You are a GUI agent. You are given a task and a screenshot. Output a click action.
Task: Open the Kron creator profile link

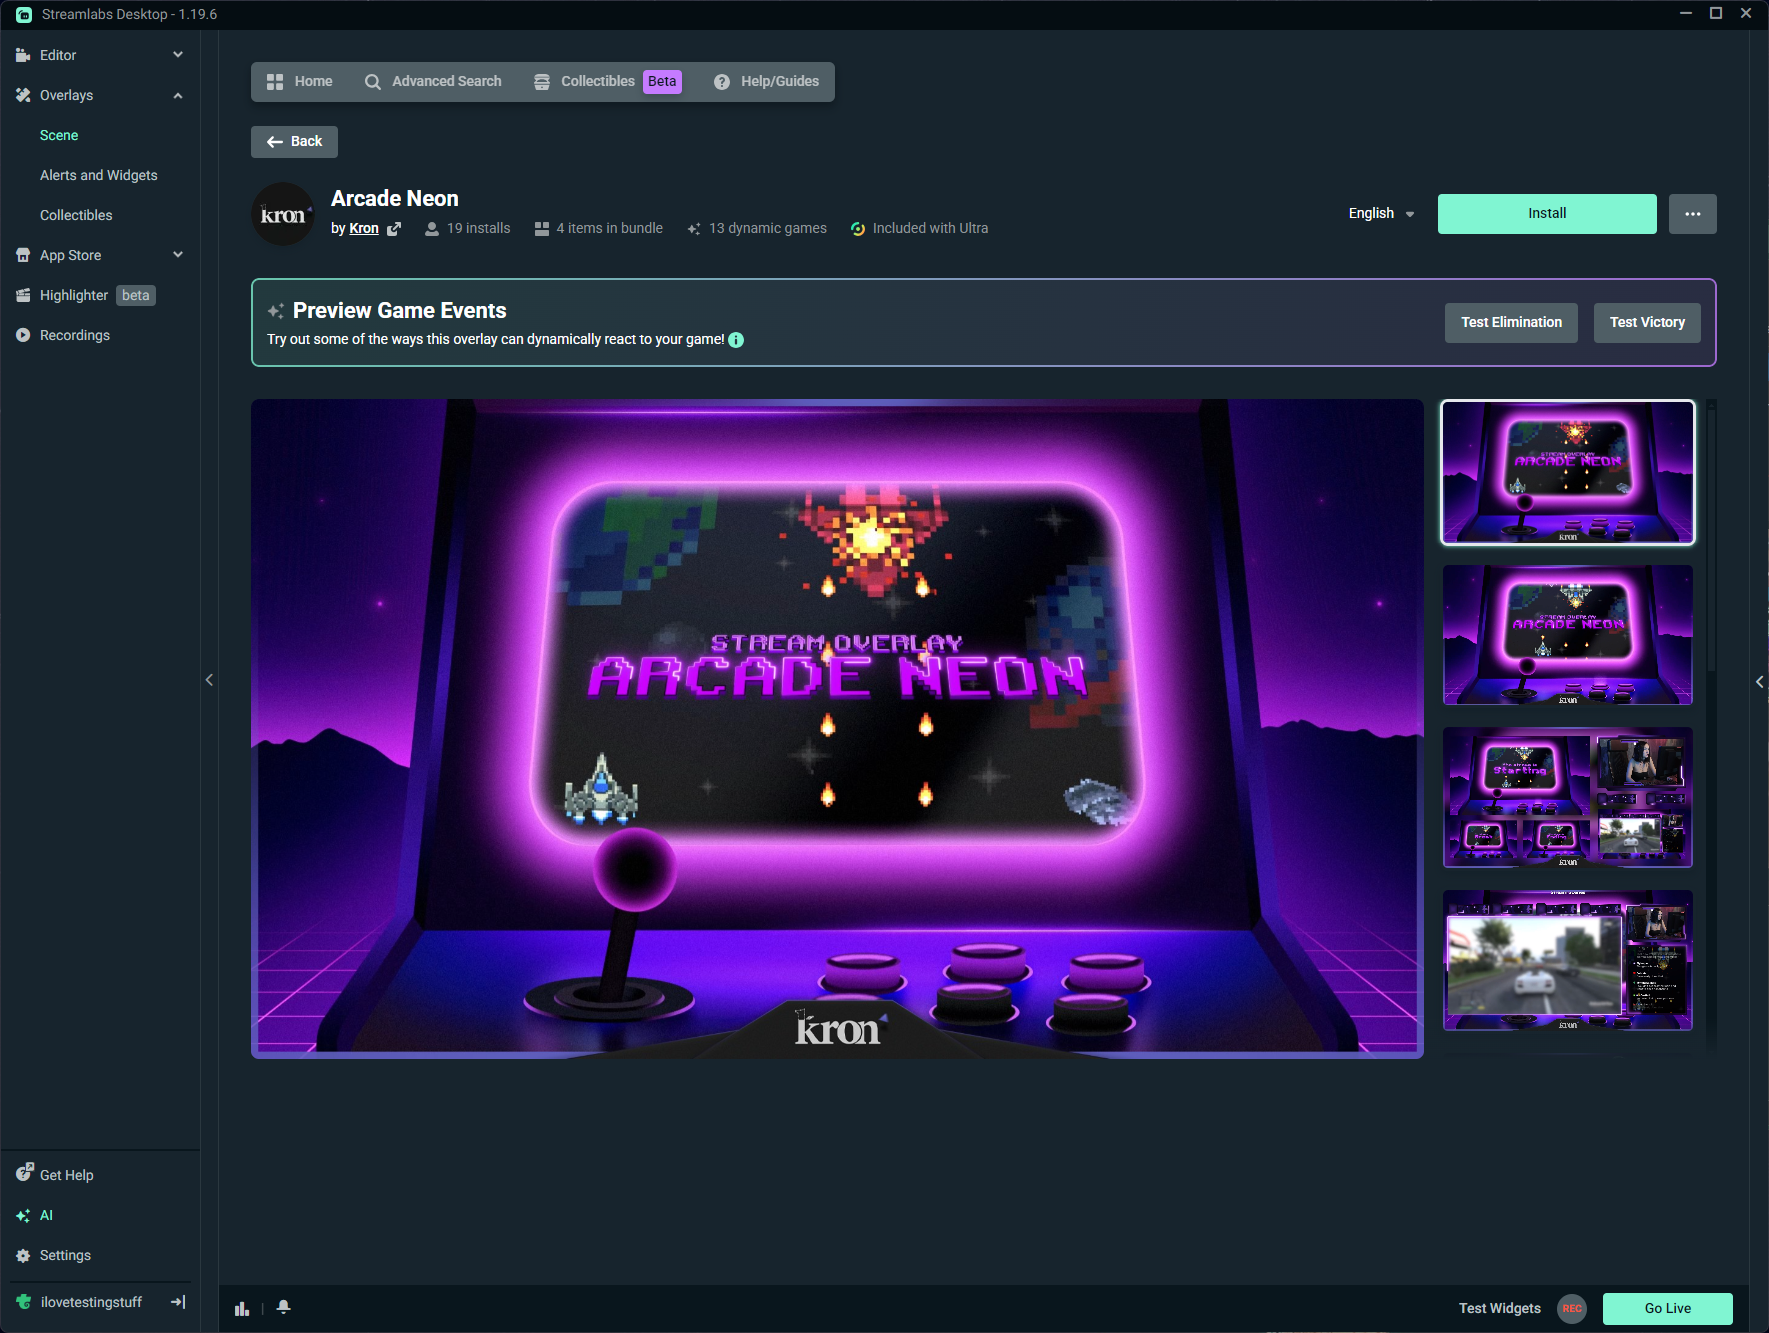tap(364, 228)
